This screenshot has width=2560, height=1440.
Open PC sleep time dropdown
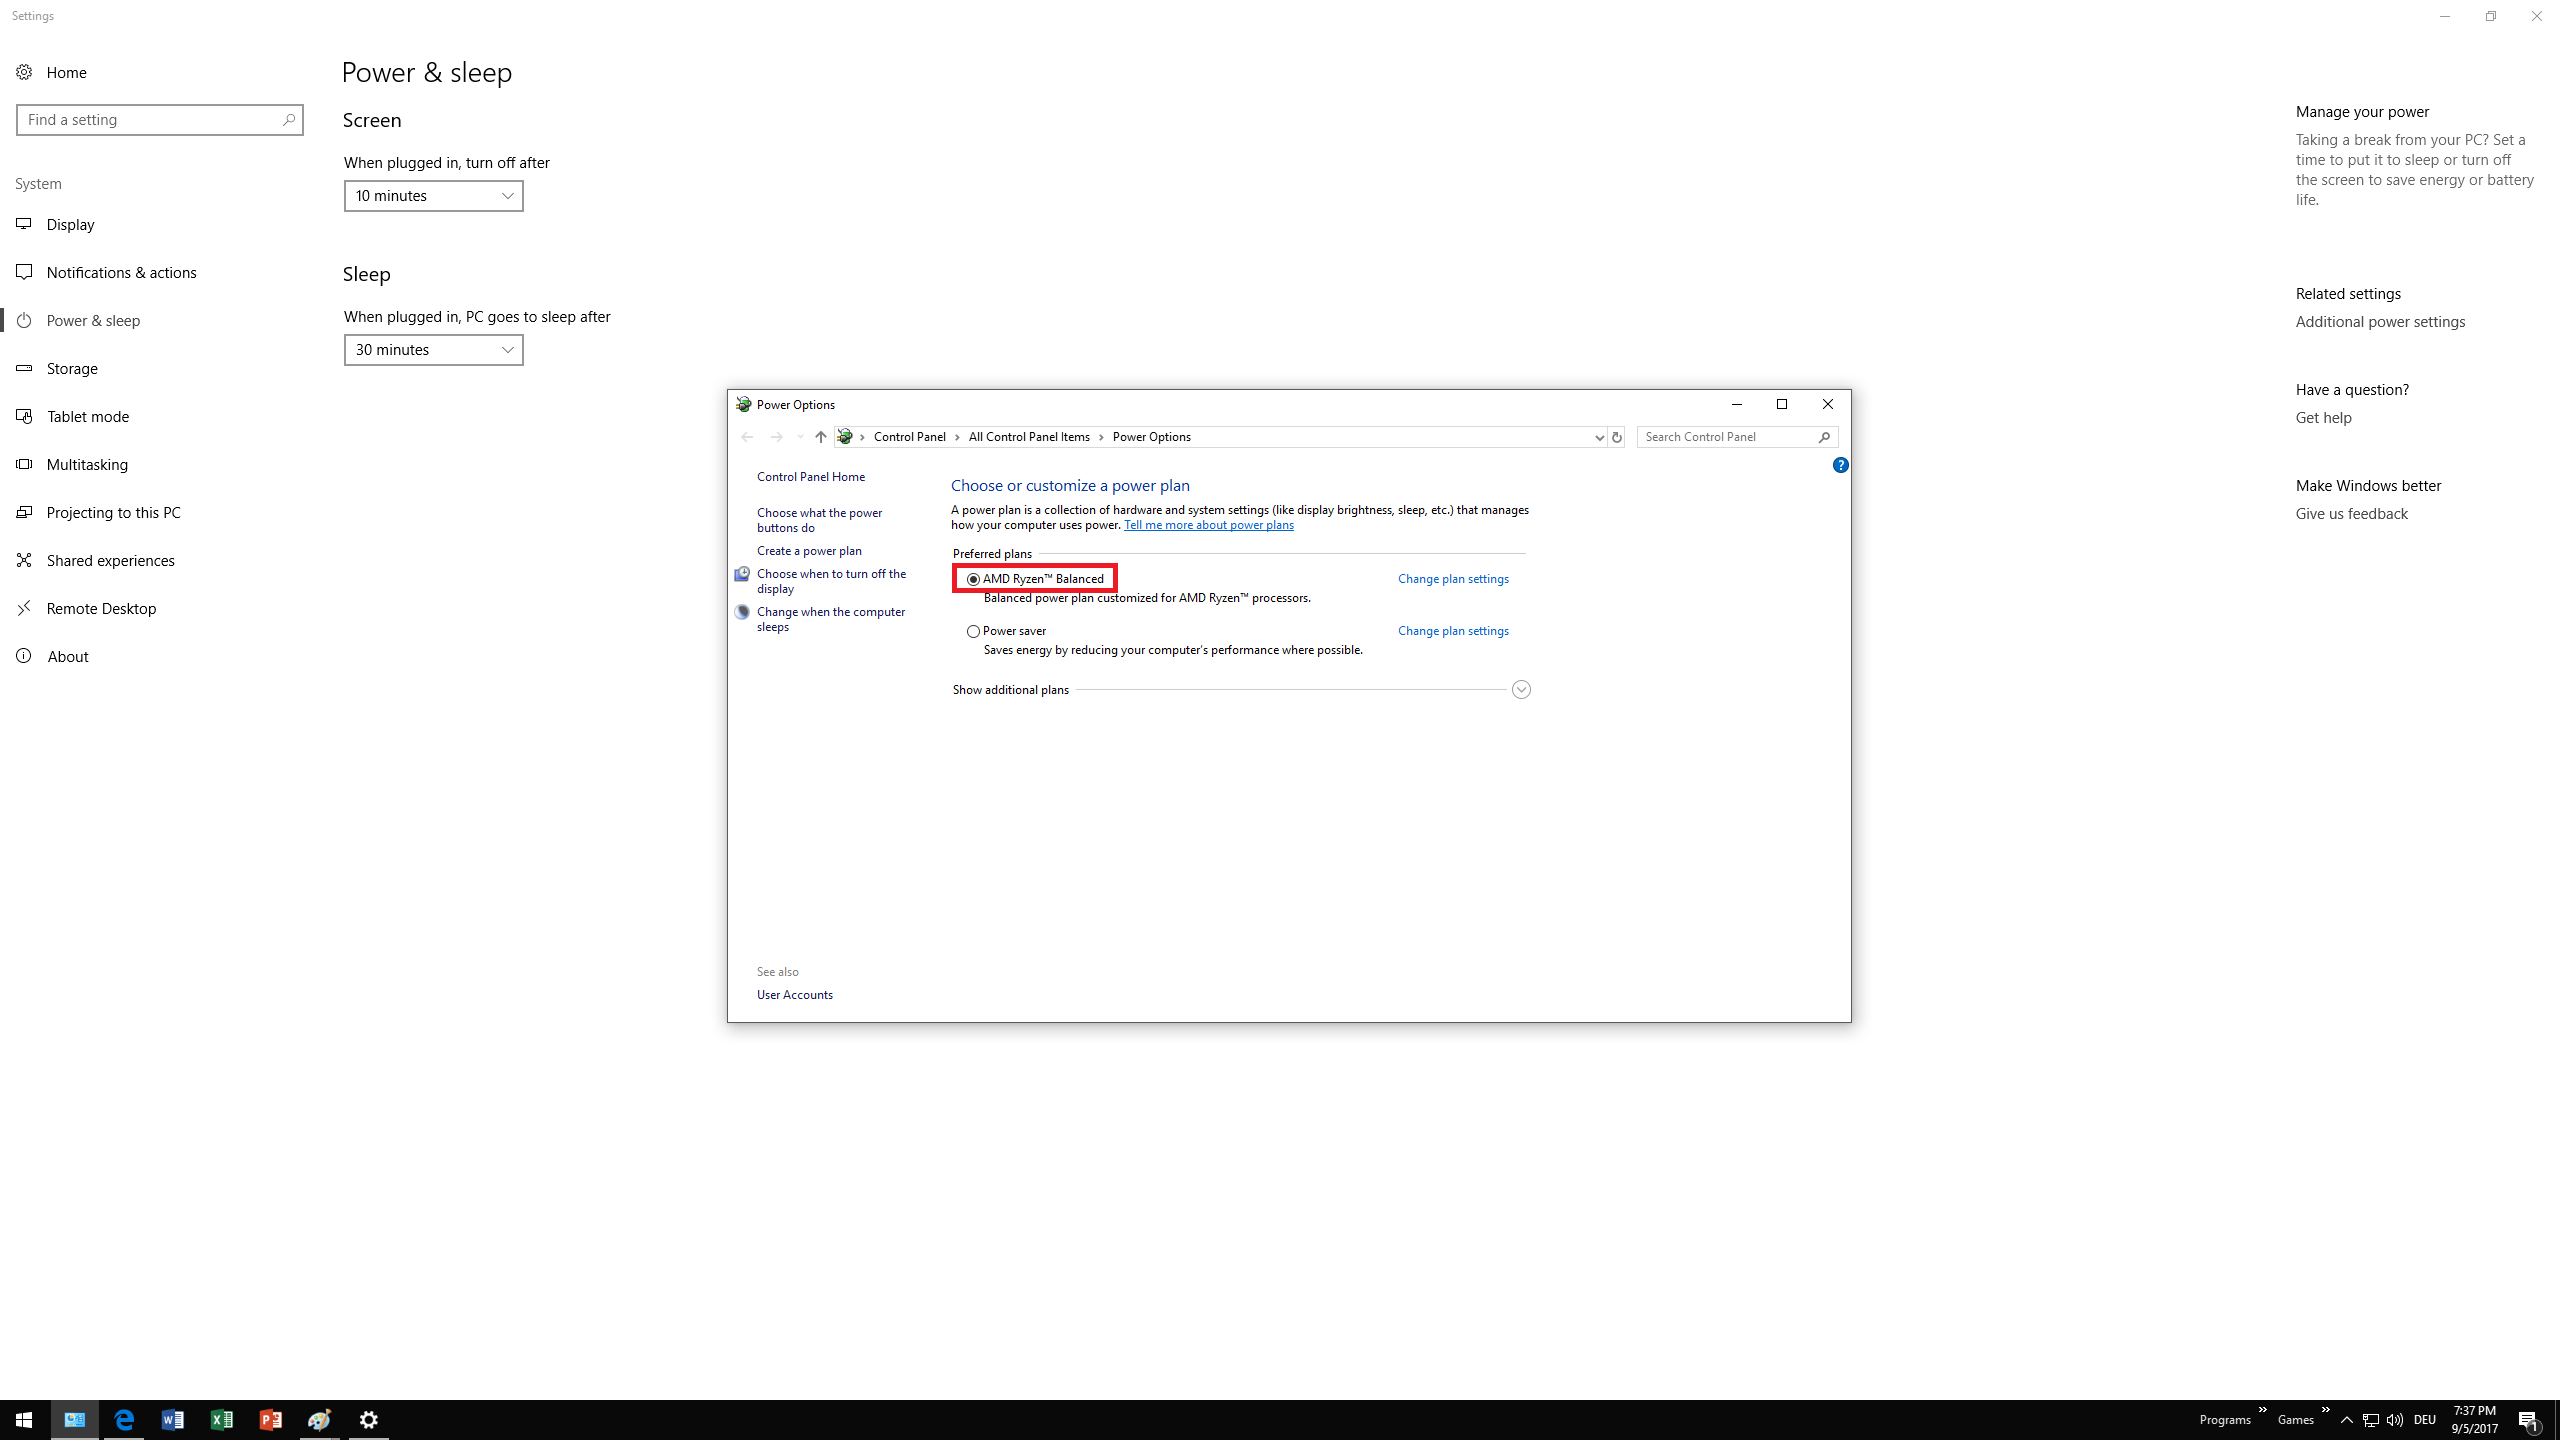(x=433, y=350)
